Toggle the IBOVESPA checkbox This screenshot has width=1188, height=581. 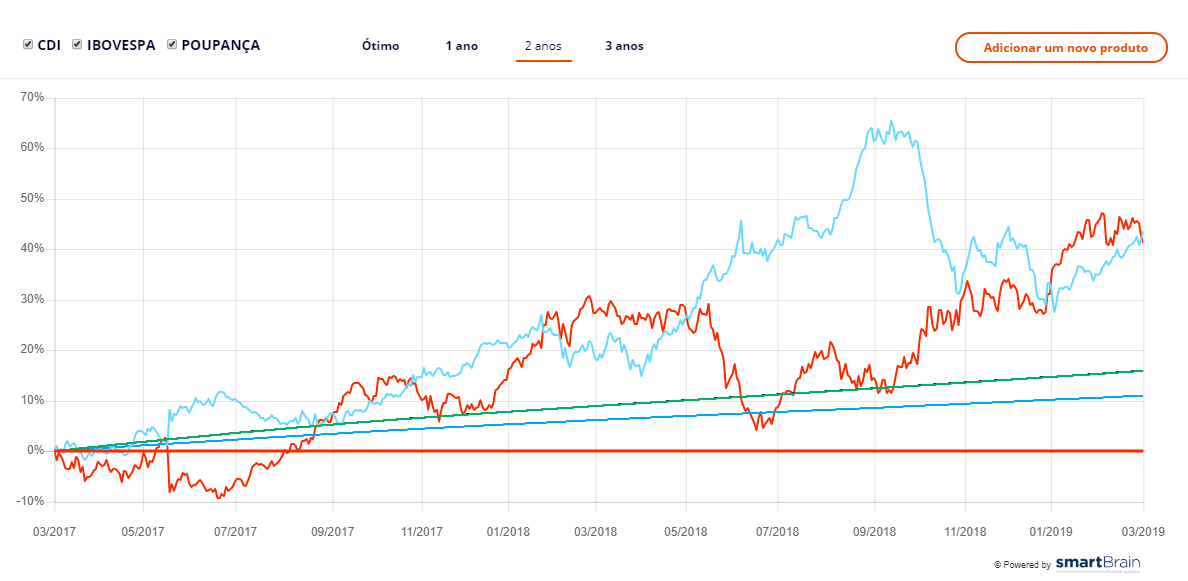(x=77, y=45)
